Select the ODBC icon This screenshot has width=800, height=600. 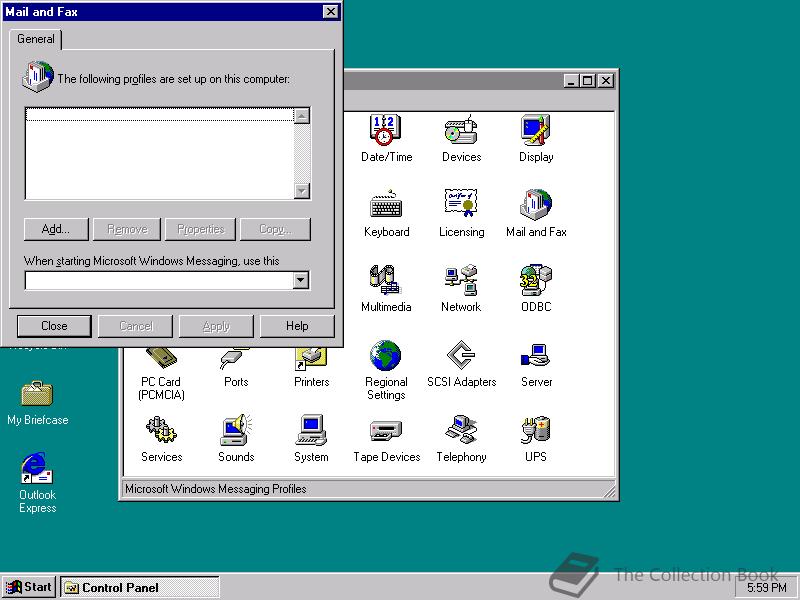point(536,288)
